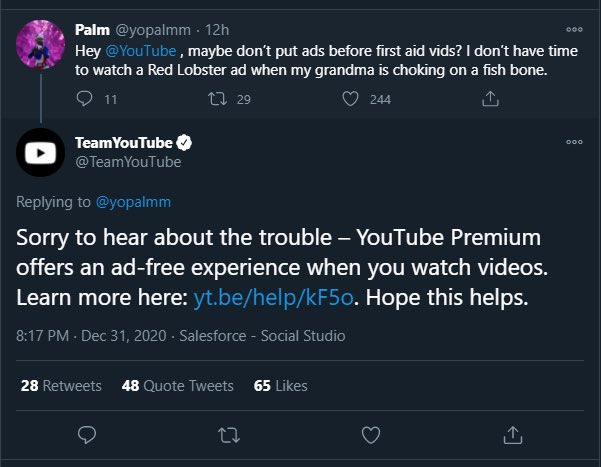Reply to TeamYouTube's tweet
The image size is (601, 467).
click(87, 434)
